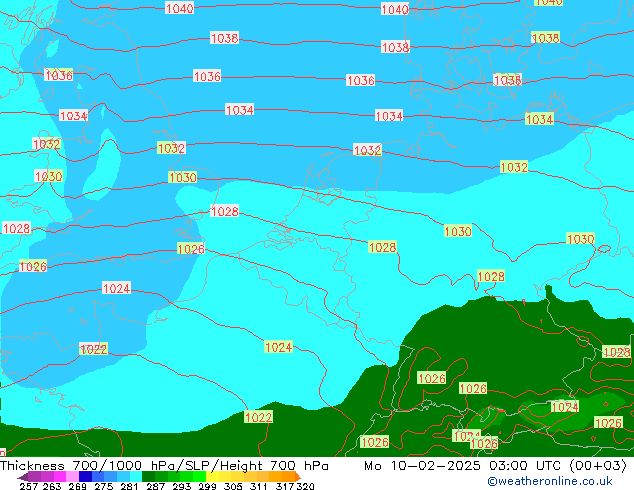Click the legend value 263
This screenshot has width=634, height=490.
click(x=52, y=486)
